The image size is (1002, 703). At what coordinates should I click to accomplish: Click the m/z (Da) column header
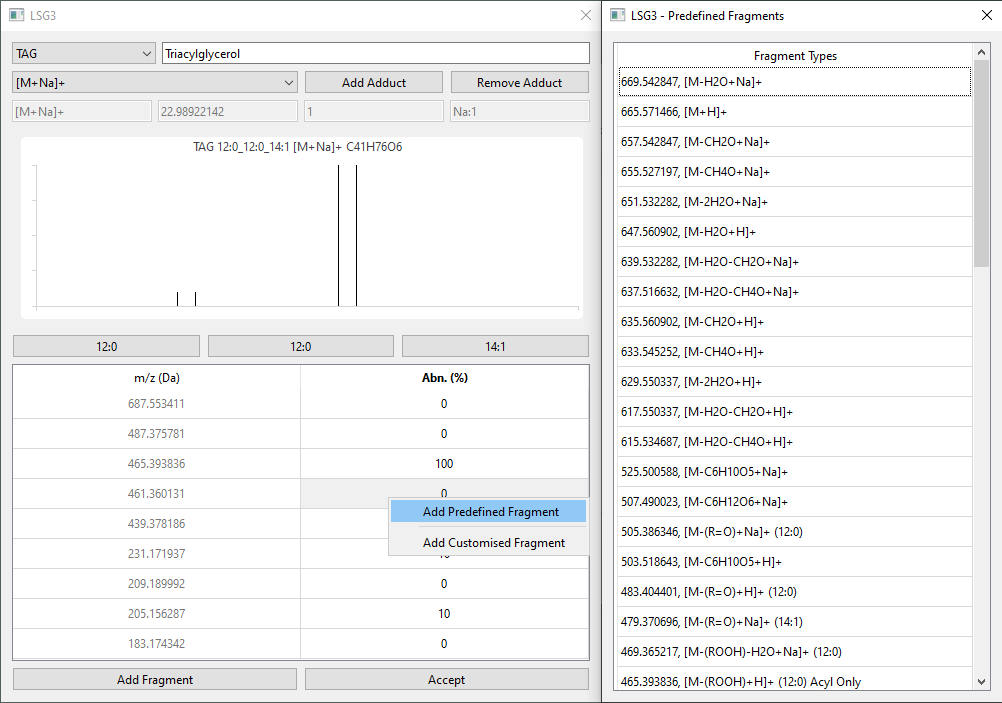tap(157, 378)
